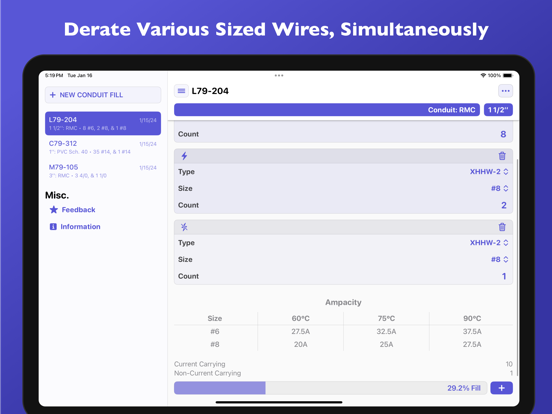This screenshot has height=414, width=552.
Task: Click the 29.2% Fill progress bar
Action: 330,388
